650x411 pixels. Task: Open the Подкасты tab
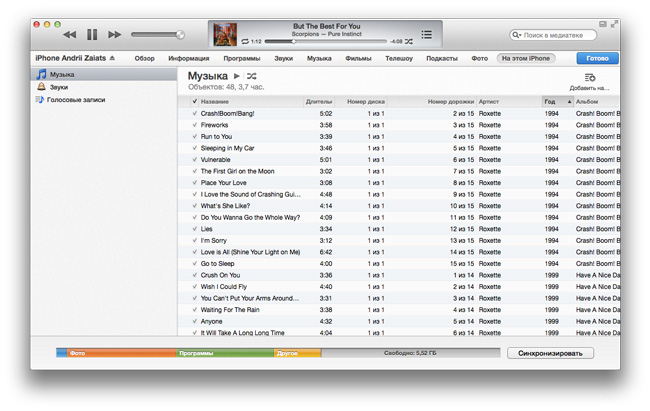click(x=442, y=58)
